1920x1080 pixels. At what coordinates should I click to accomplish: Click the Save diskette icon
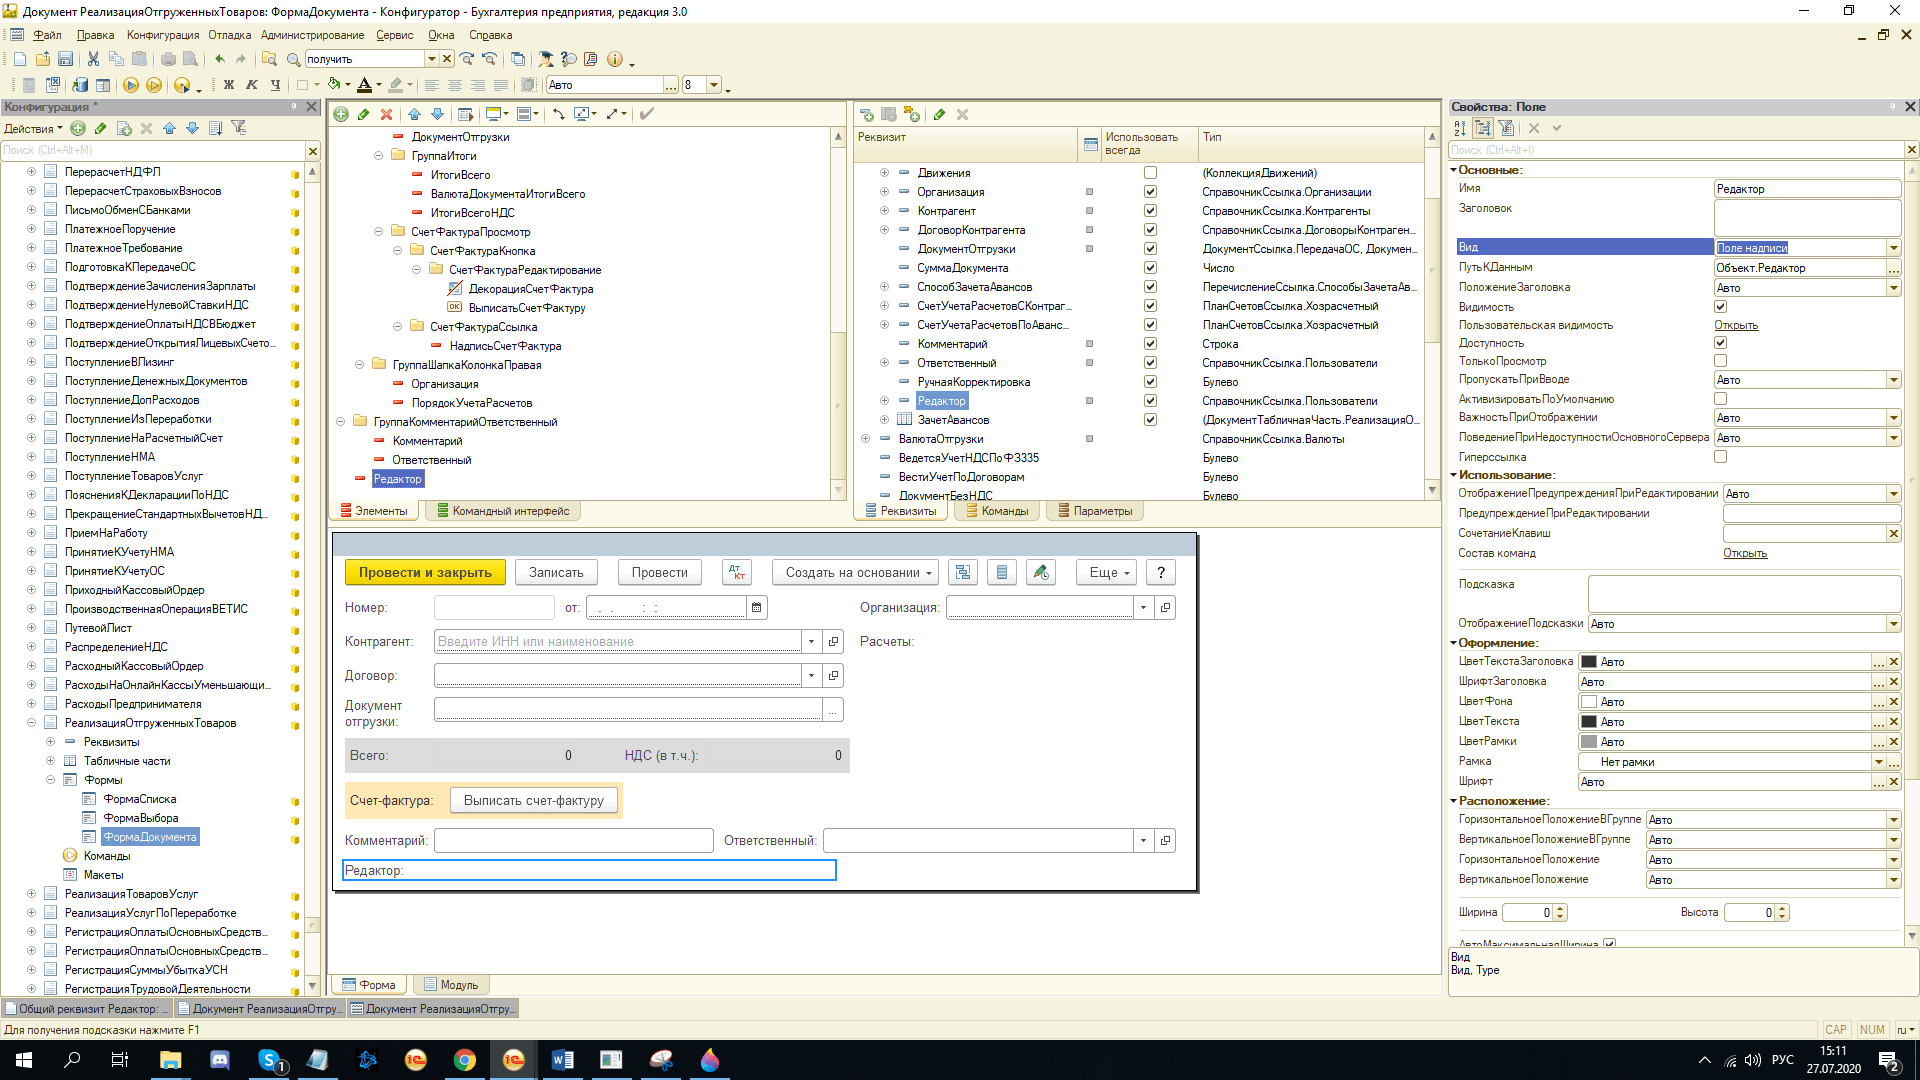tap(65, 59)
